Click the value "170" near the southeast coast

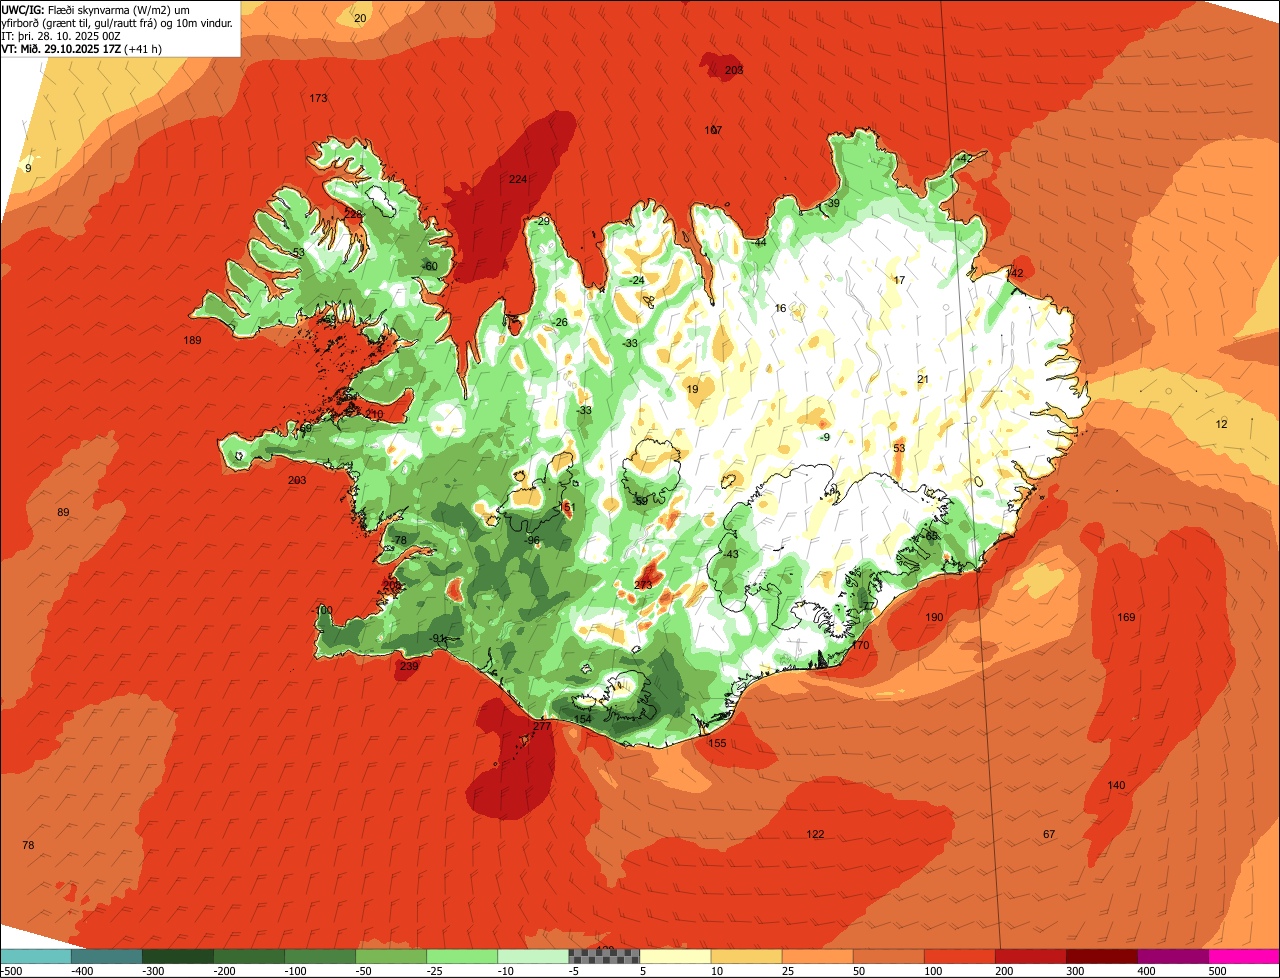(860, 645)
